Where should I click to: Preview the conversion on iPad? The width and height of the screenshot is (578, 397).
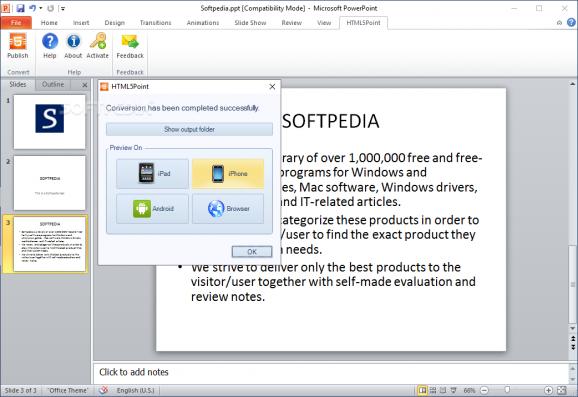[x=152, y=174]
